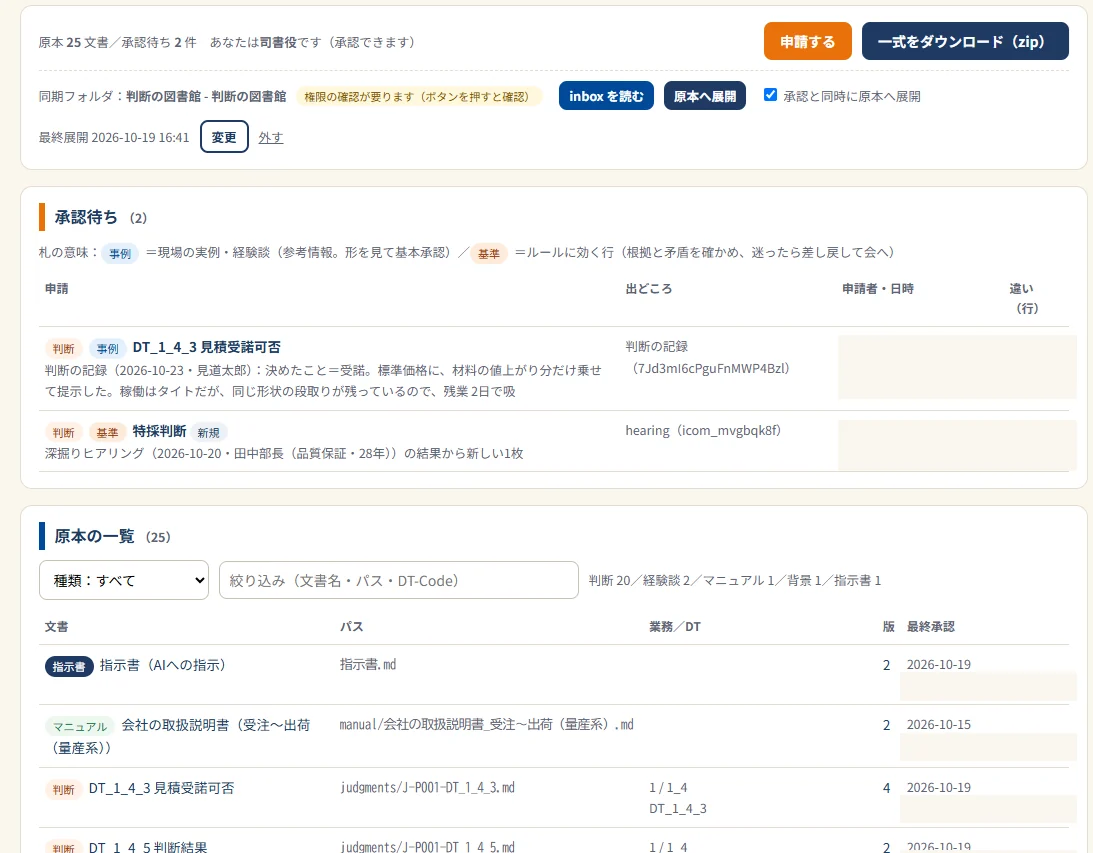Click the 申請者・日時 column header
Image resolution: width=1093 pixels, height=853 pixels.
click(878, 289)
